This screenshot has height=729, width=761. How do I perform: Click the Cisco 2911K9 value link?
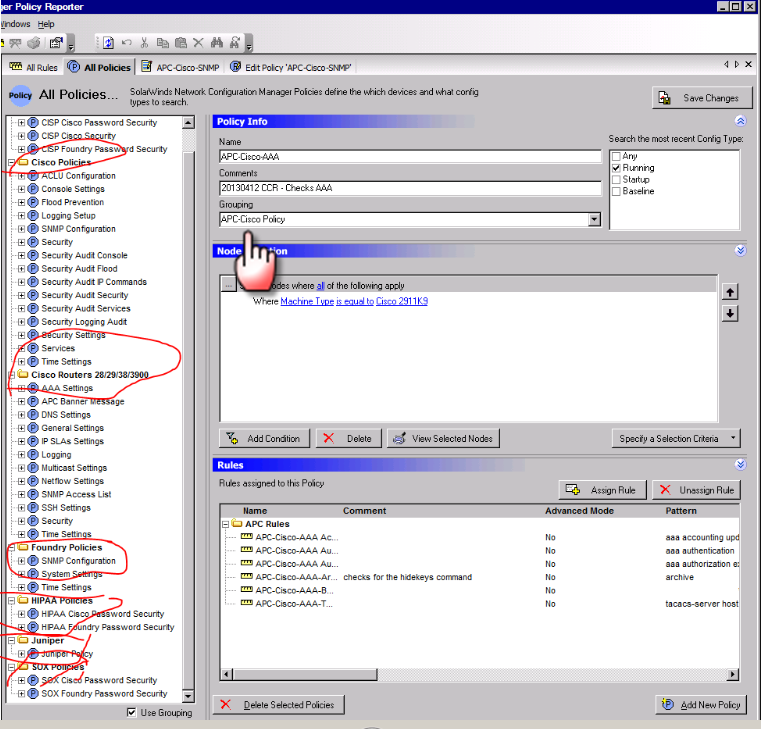click(x=402, y=301)
